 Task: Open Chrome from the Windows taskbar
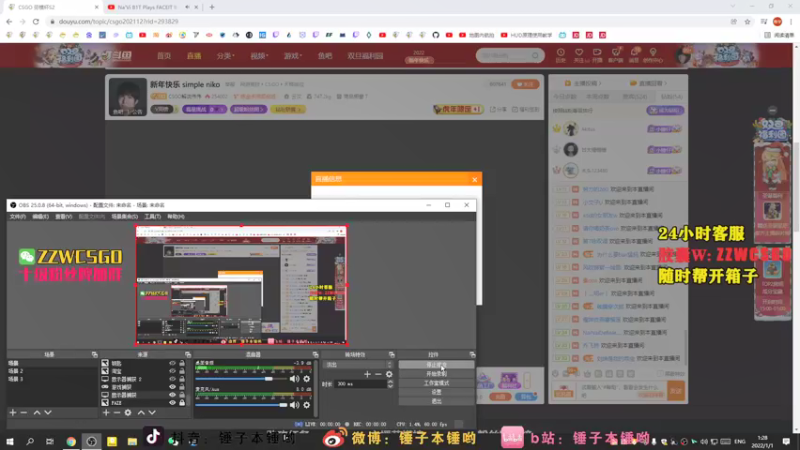coord(71,441)
